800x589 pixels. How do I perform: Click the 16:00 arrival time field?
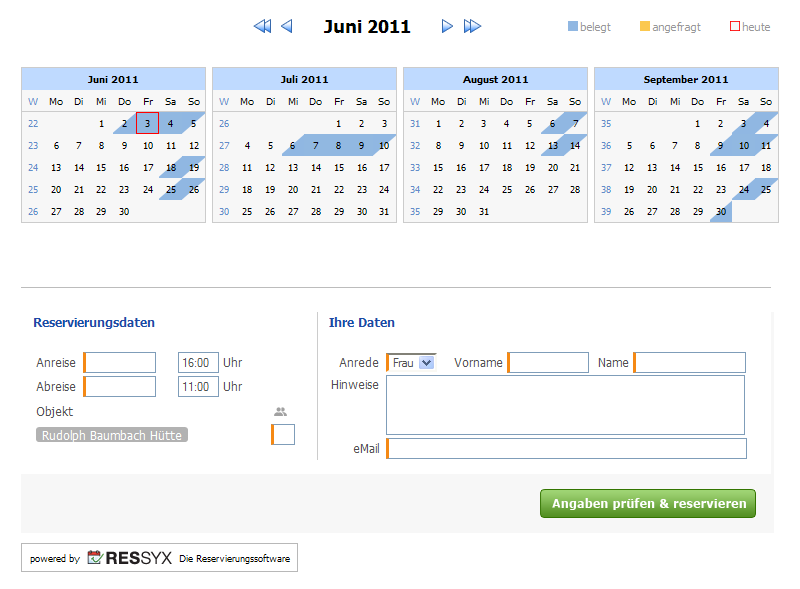click(x=198, y=363)
